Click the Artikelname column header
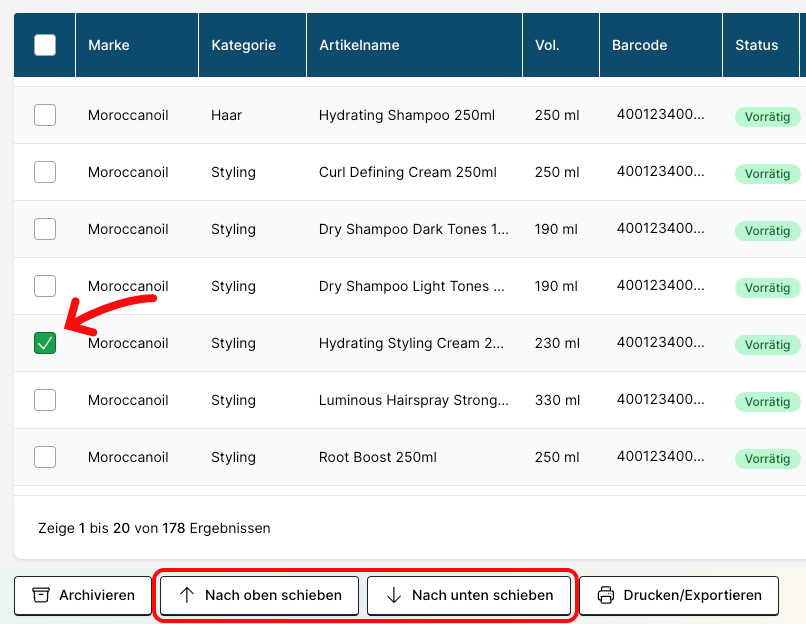806x624 pixels. click(359, 45)
